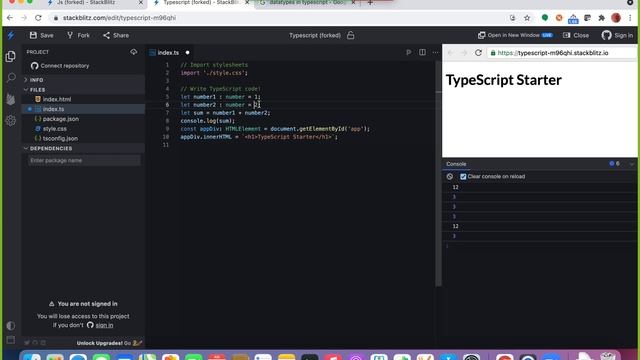Bookmark this page with star icon
Image resolution: width=640 pixels, height=360 pixels.
[x=527, y=18]
